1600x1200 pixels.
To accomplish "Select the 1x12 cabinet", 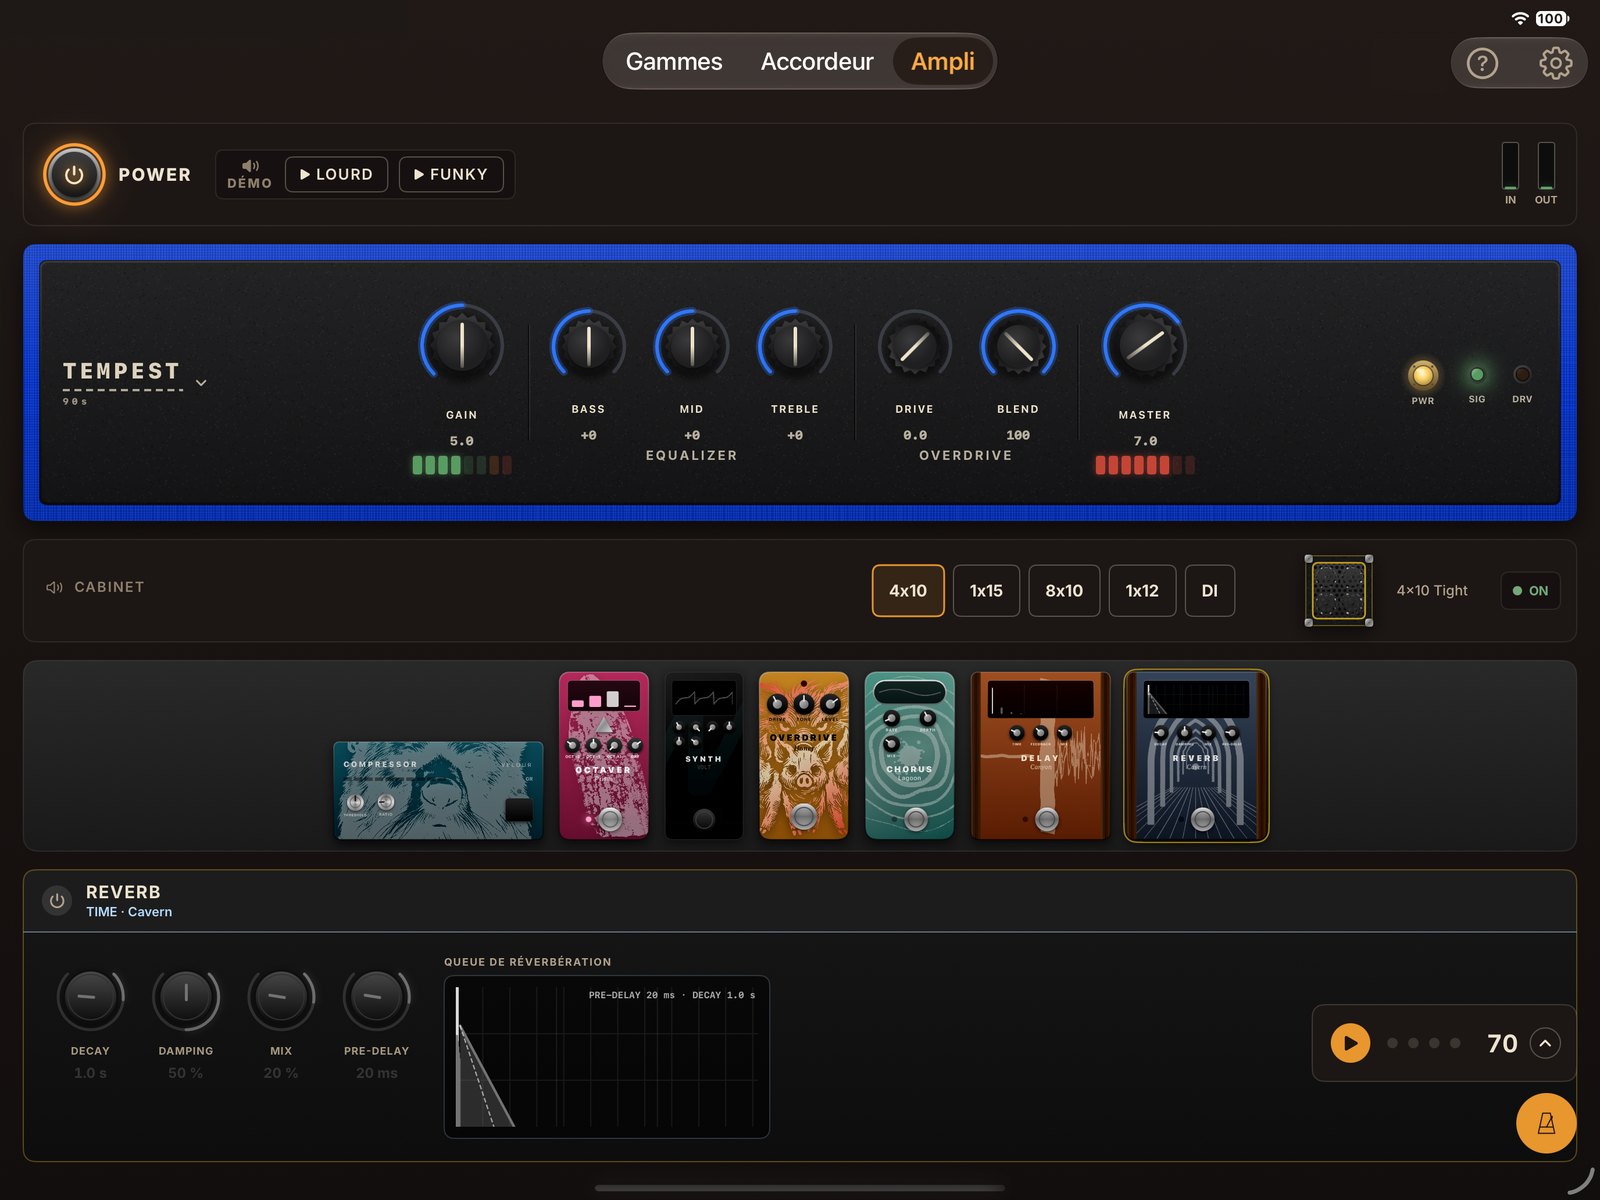I will click(1142, 591).
